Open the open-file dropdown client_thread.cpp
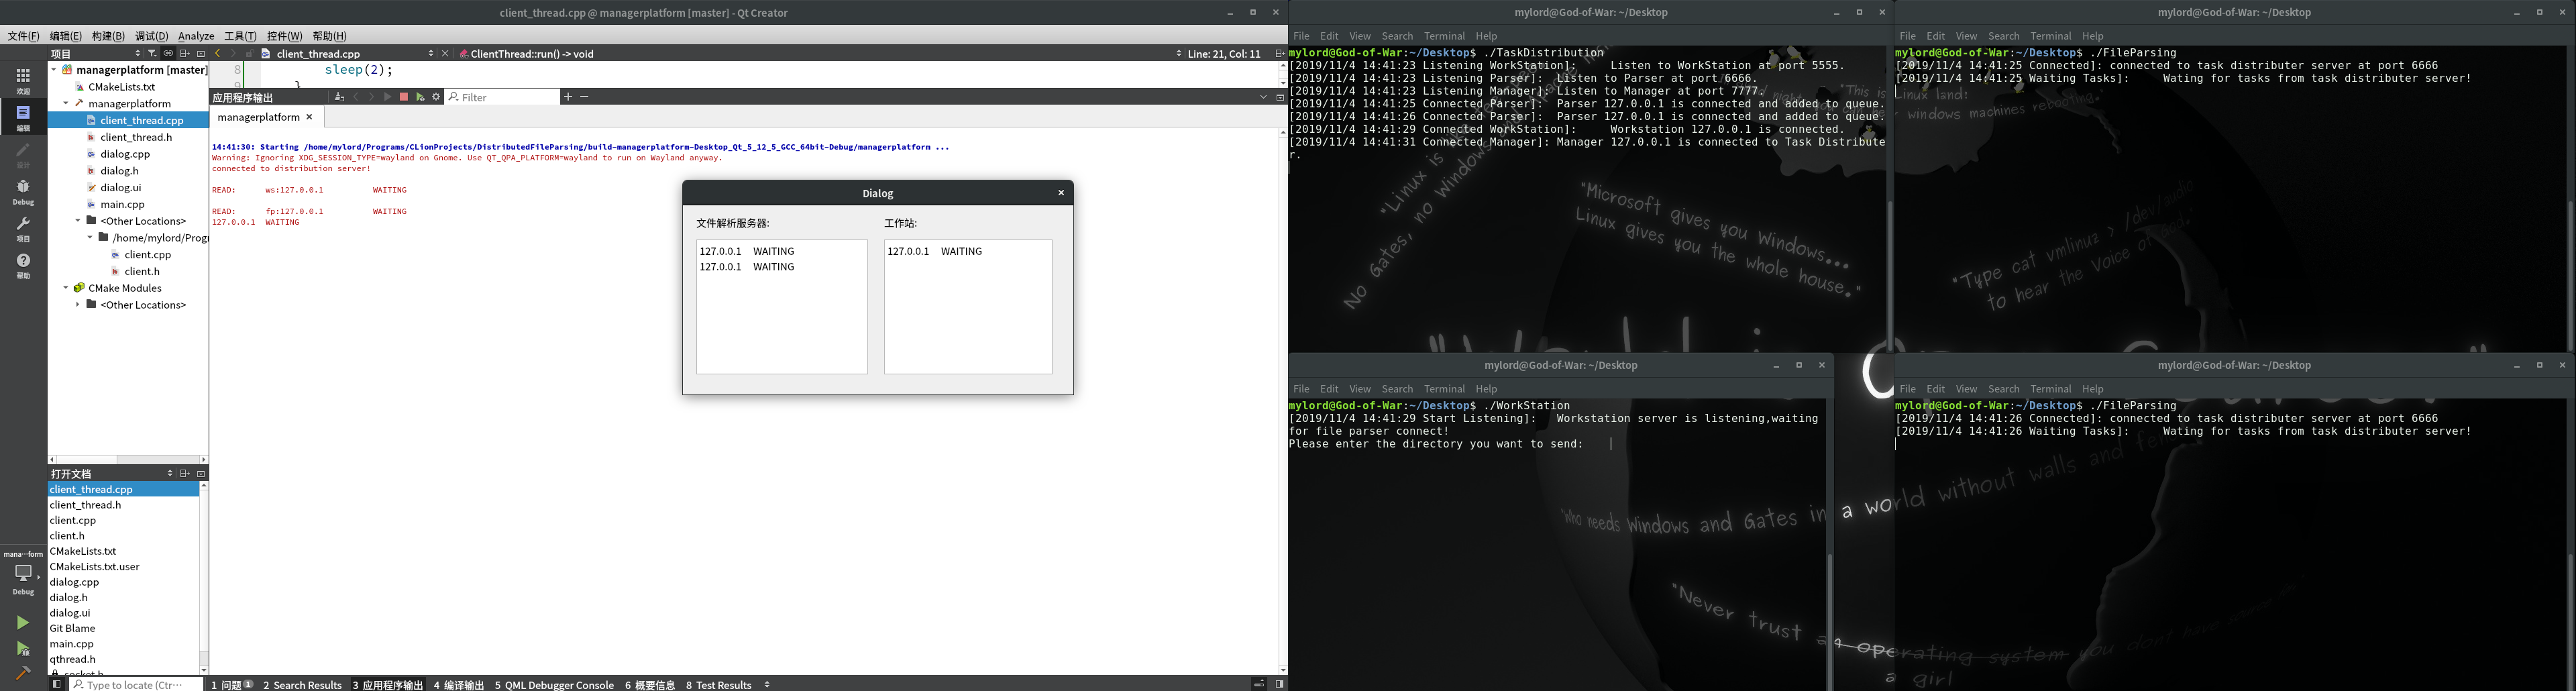The width and height of the screenshot is (2576, 691). pyautogui.click(x=347, y=53)
